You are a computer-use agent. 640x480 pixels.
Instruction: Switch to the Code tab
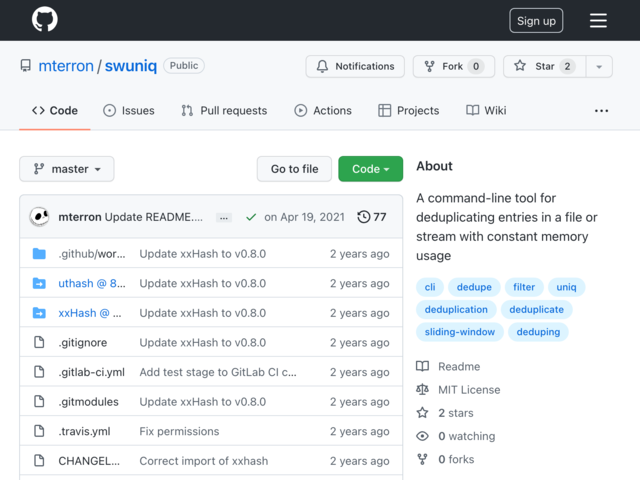(55, 111)
